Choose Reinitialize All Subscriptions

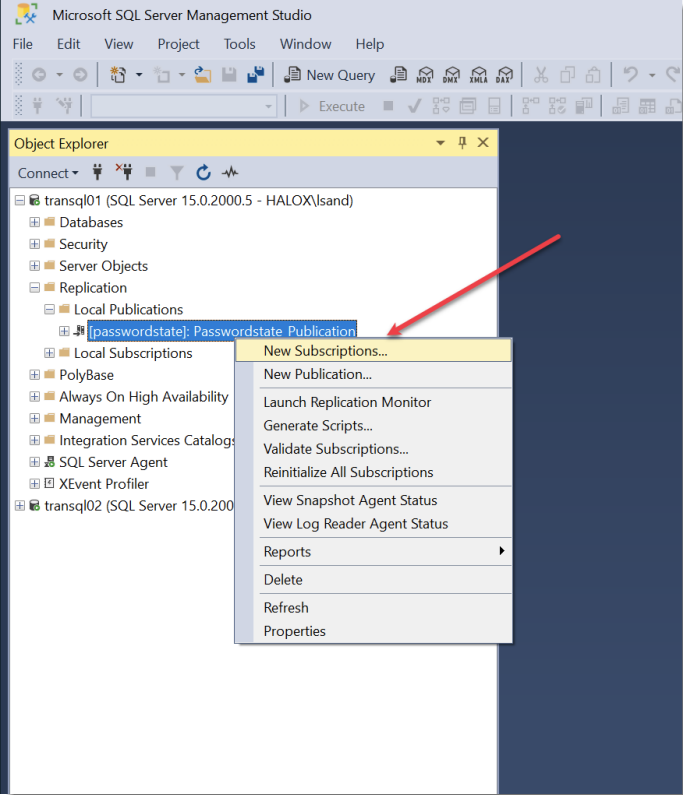pos(374,473)
